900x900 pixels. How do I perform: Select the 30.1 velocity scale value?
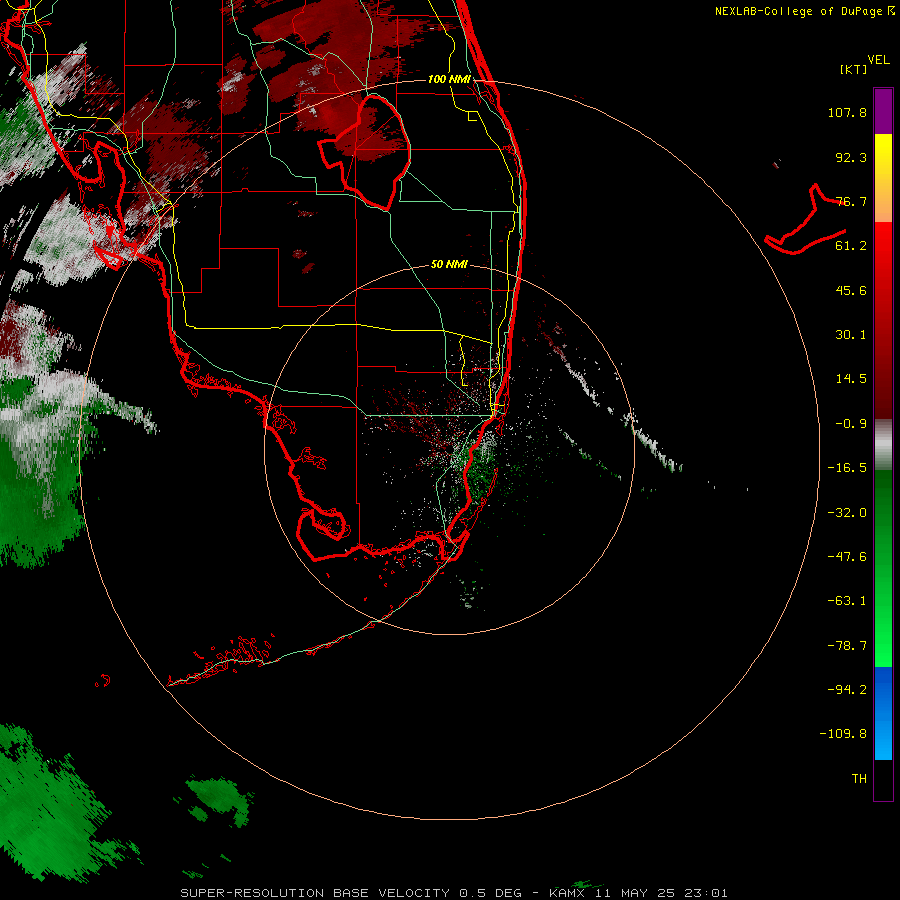click(x=851, y=335)
